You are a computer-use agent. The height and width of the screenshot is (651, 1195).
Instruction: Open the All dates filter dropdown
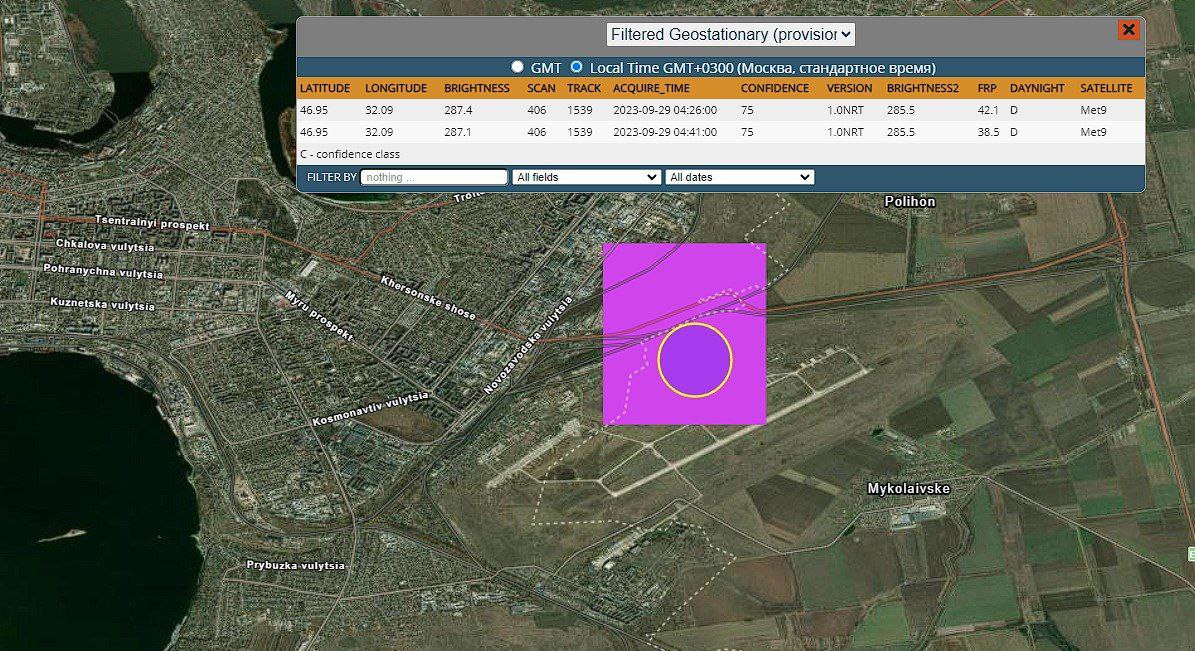(x=739, y=177)
